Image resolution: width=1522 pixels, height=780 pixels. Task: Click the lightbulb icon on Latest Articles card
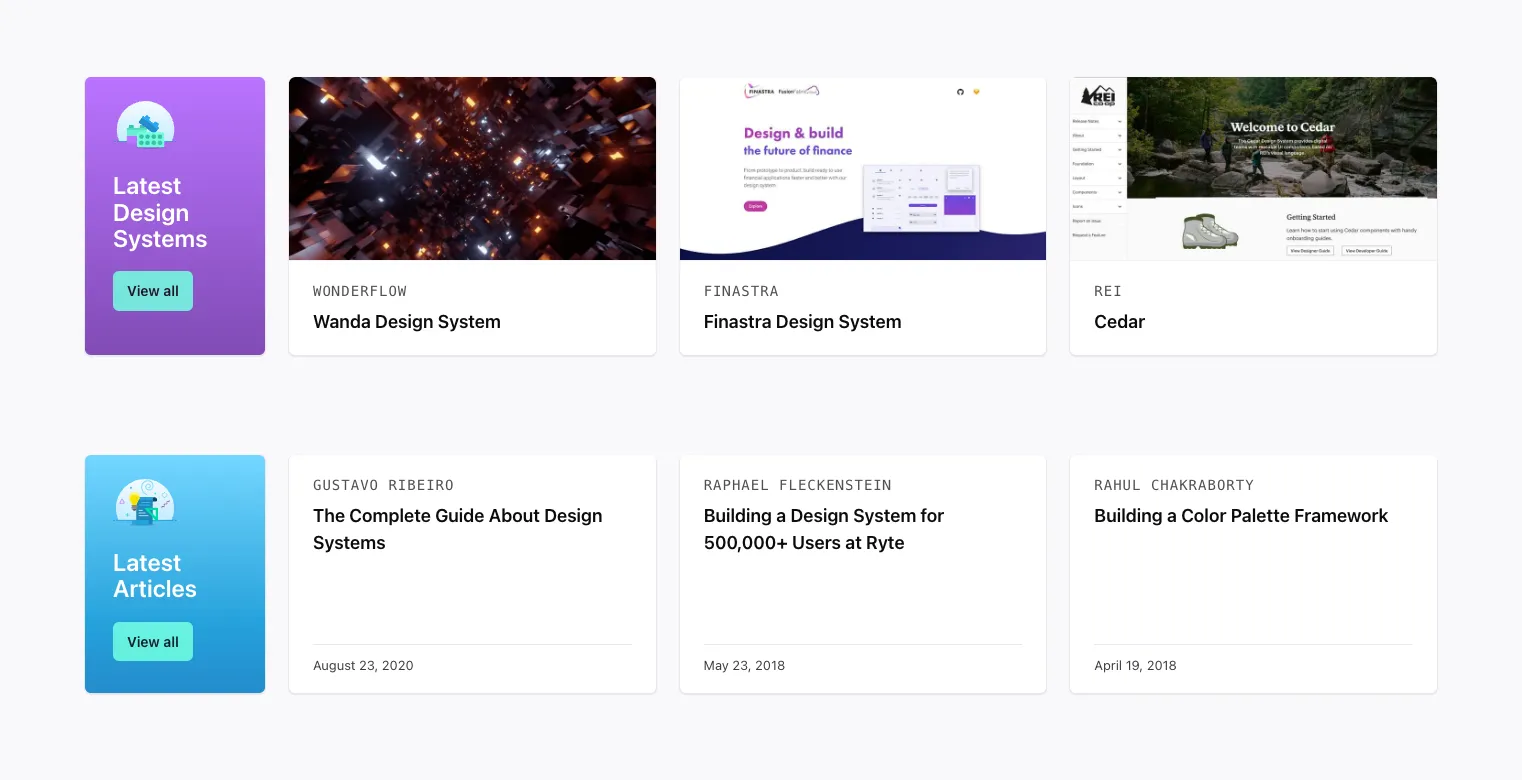[145, 501]
